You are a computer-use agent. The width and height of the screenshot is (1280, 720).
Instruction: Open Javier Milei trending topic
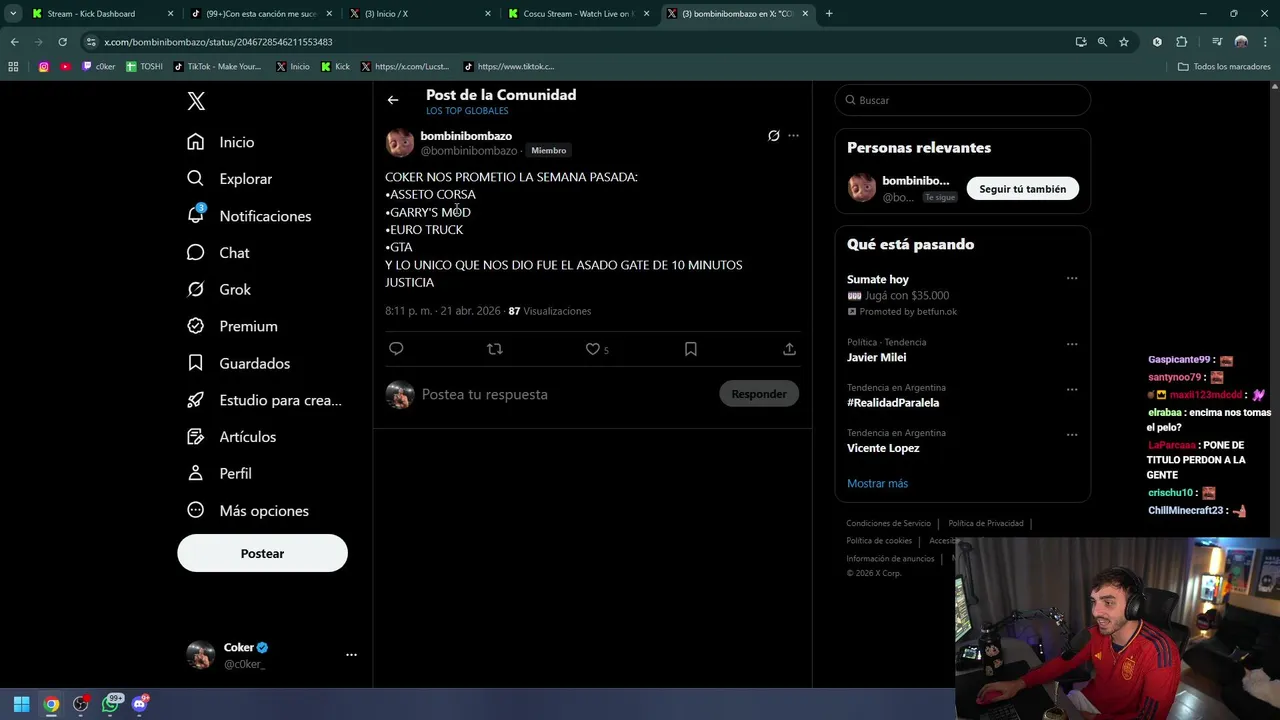click(x=876, y=357)
